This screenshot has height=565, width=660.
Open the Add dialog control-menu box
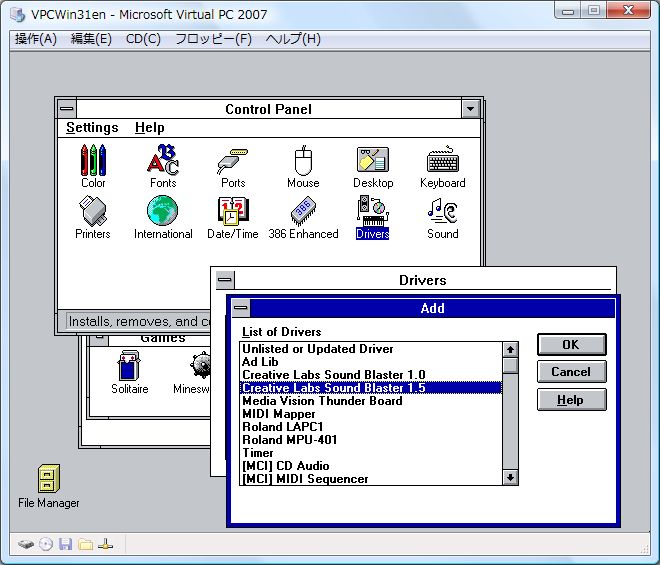(x=241, y=308)
